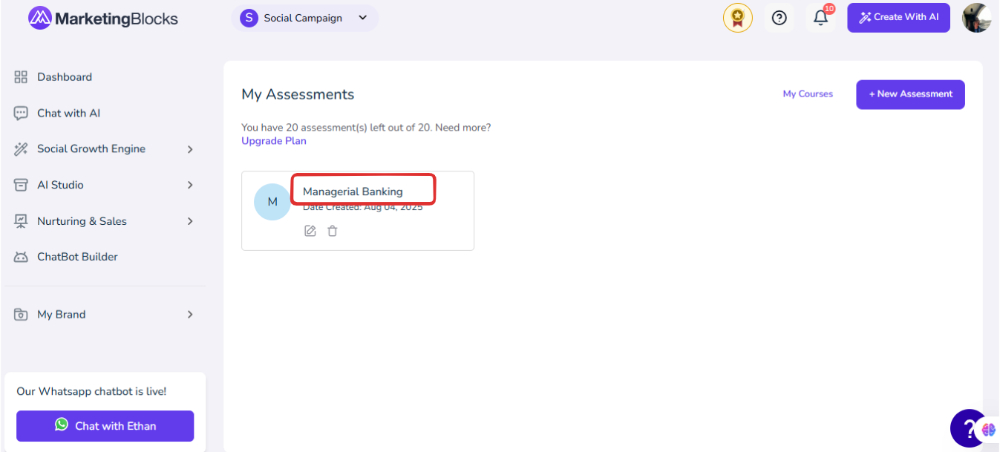
Task: Open ChatBot Builder
Action: (x=77, y=257)
